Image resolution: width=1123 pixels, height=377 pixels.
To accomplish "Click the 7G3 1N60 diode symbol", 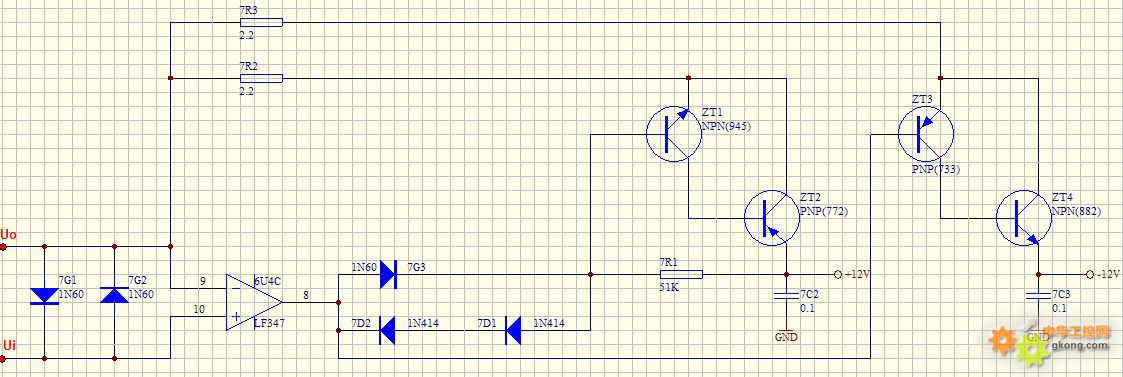I will point(387,274).
